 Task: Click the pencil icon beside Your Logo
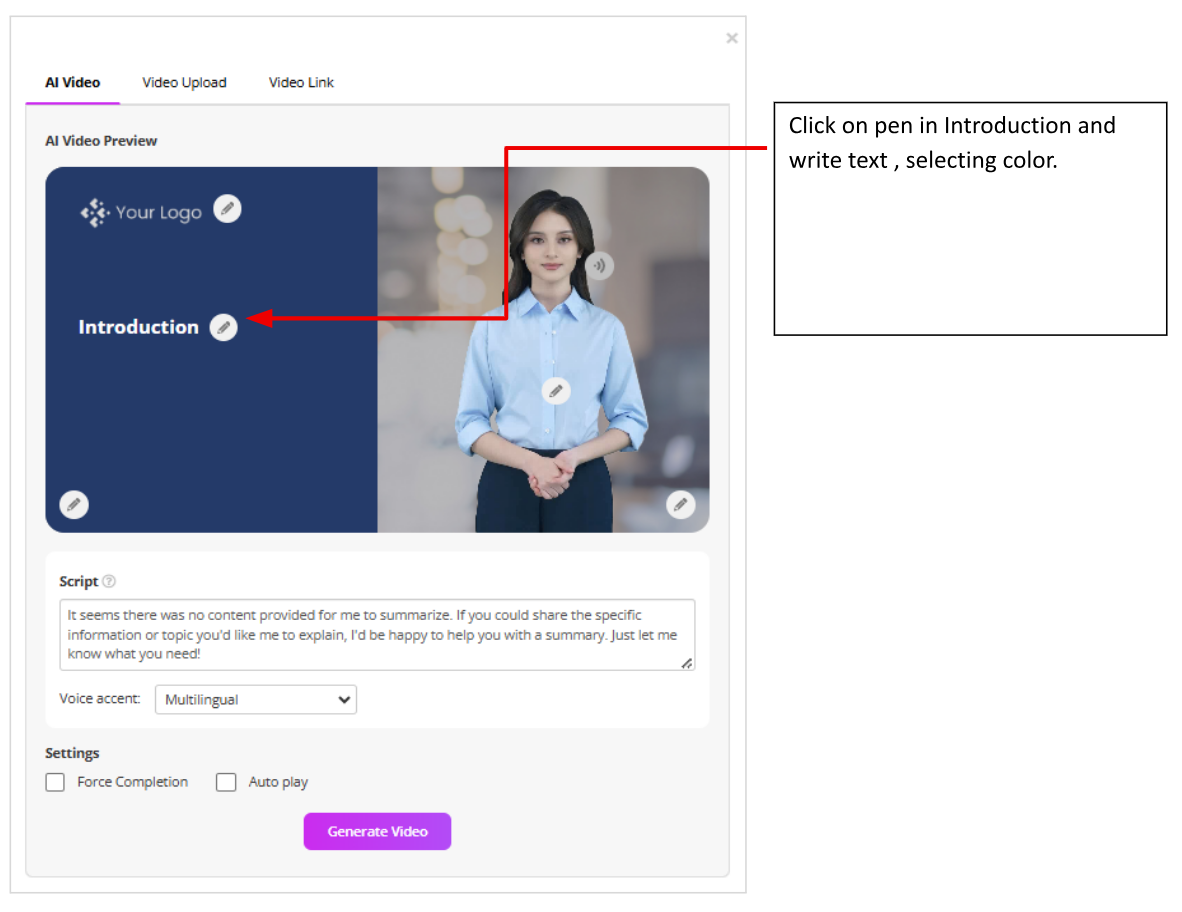[227, 209]
